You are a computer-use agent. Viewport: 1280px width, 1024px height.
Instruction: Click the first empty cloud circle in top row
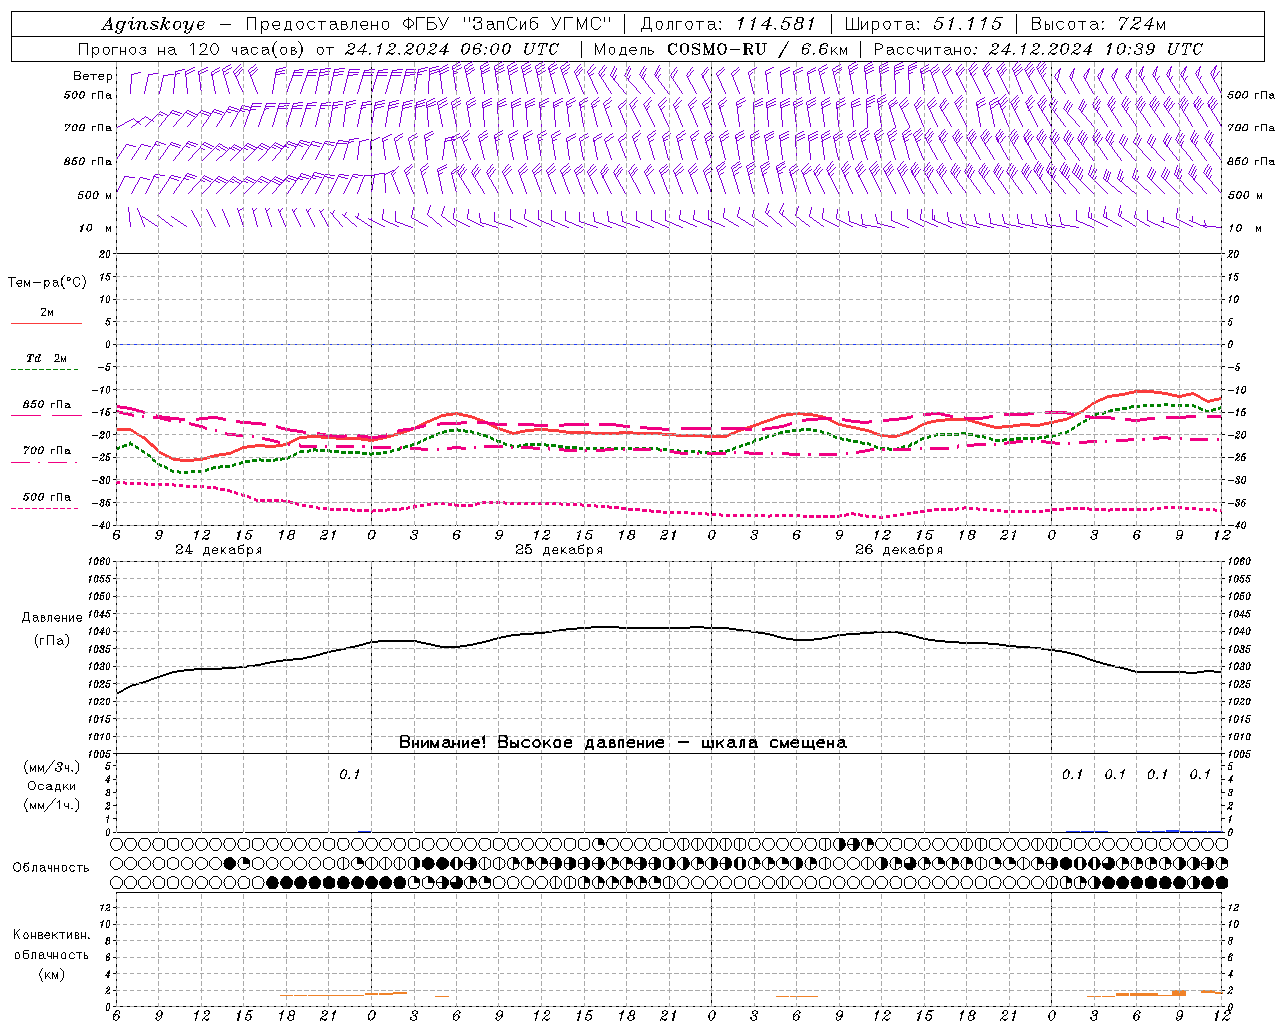coord(117,843)
